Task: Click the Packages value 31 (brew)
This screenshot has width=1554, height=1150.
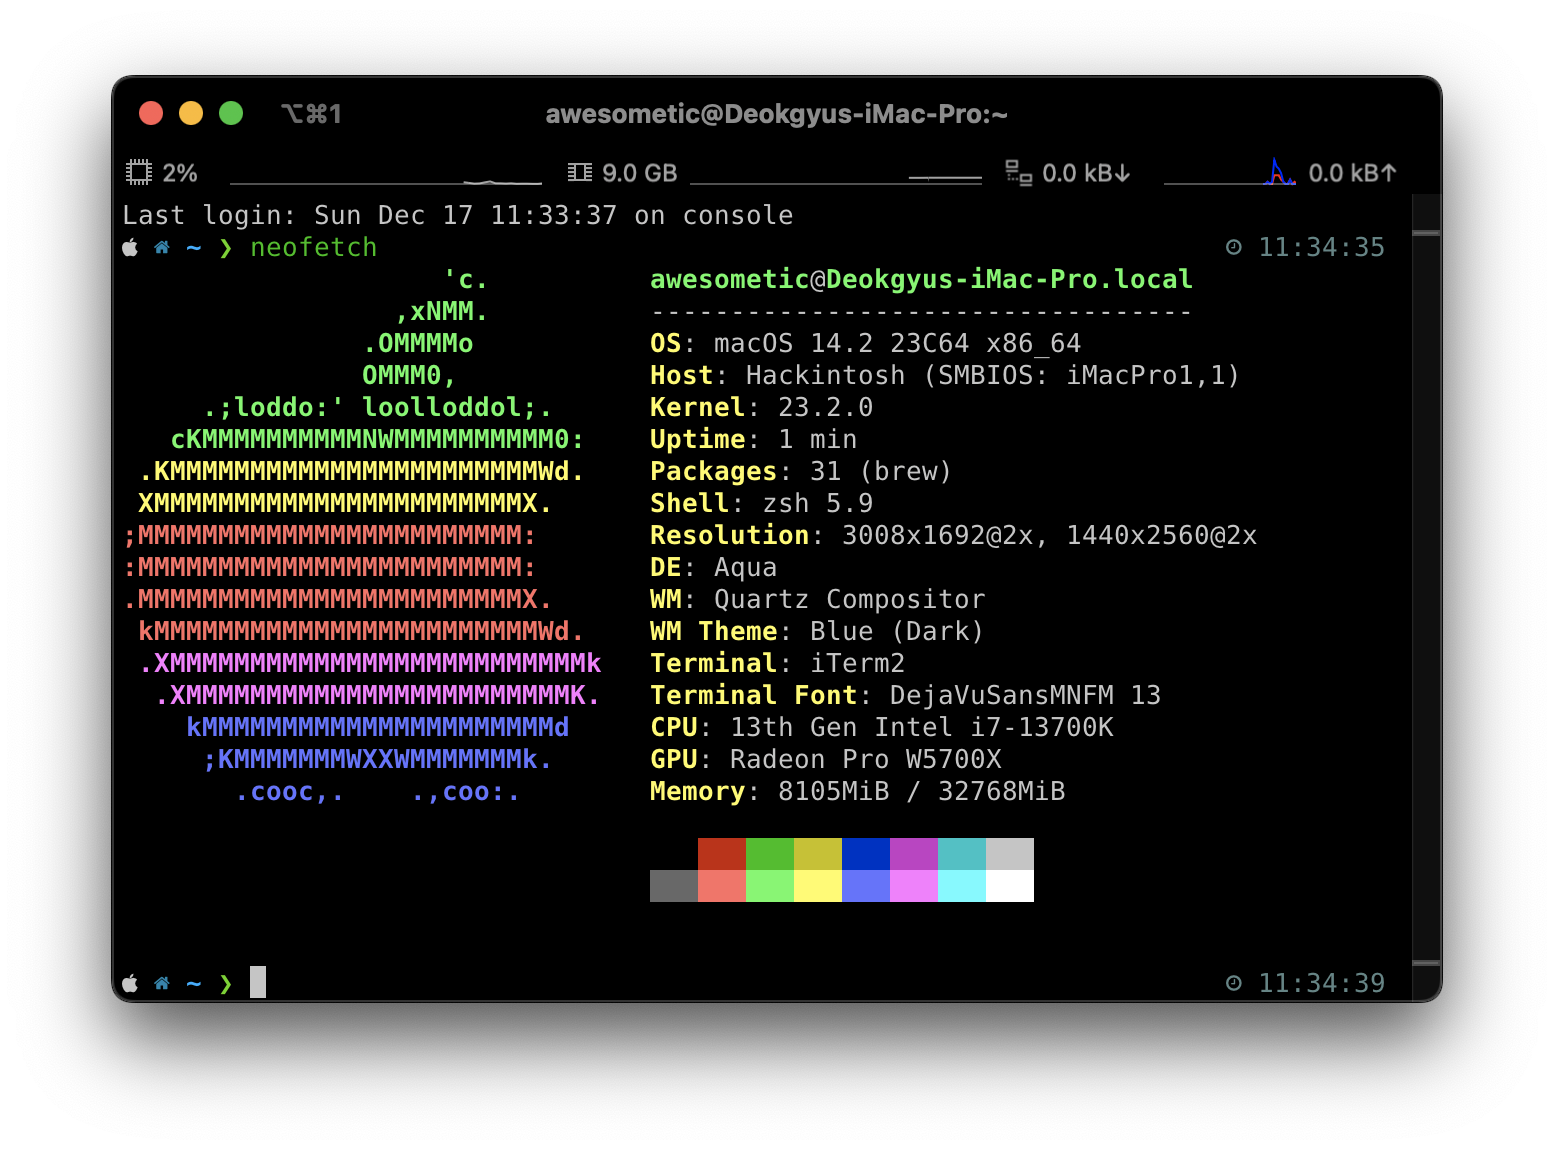Action: click(x=881, y=471)
